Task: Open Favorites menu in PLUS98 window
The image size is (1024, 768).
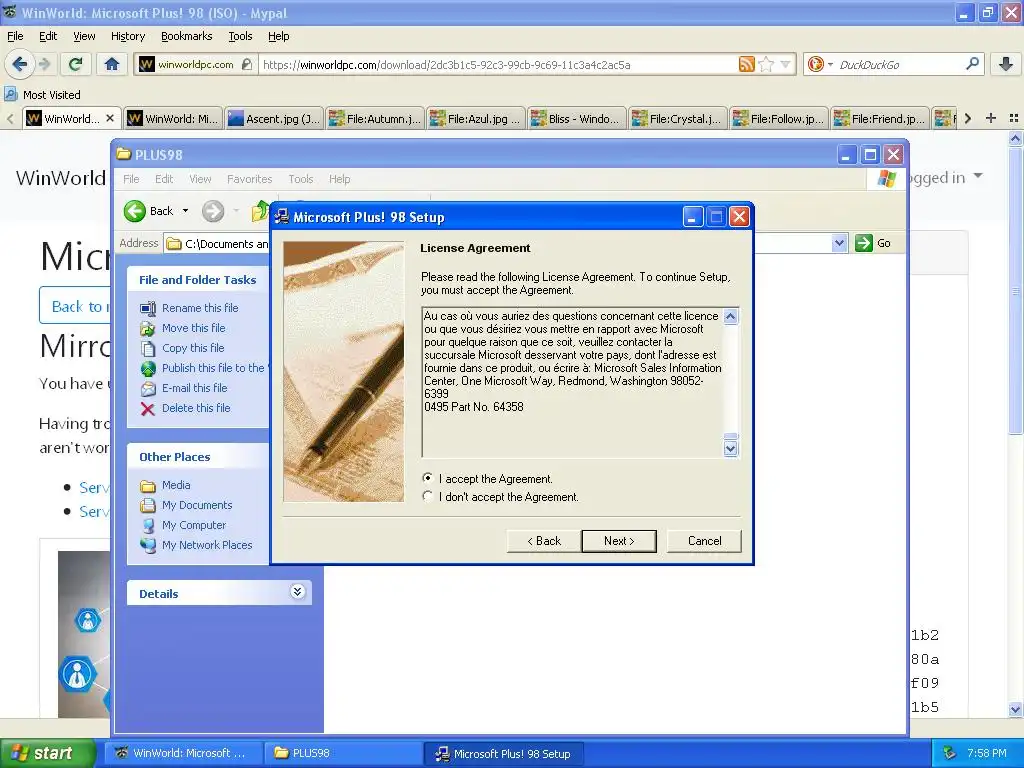Action: tap(249, 179)
